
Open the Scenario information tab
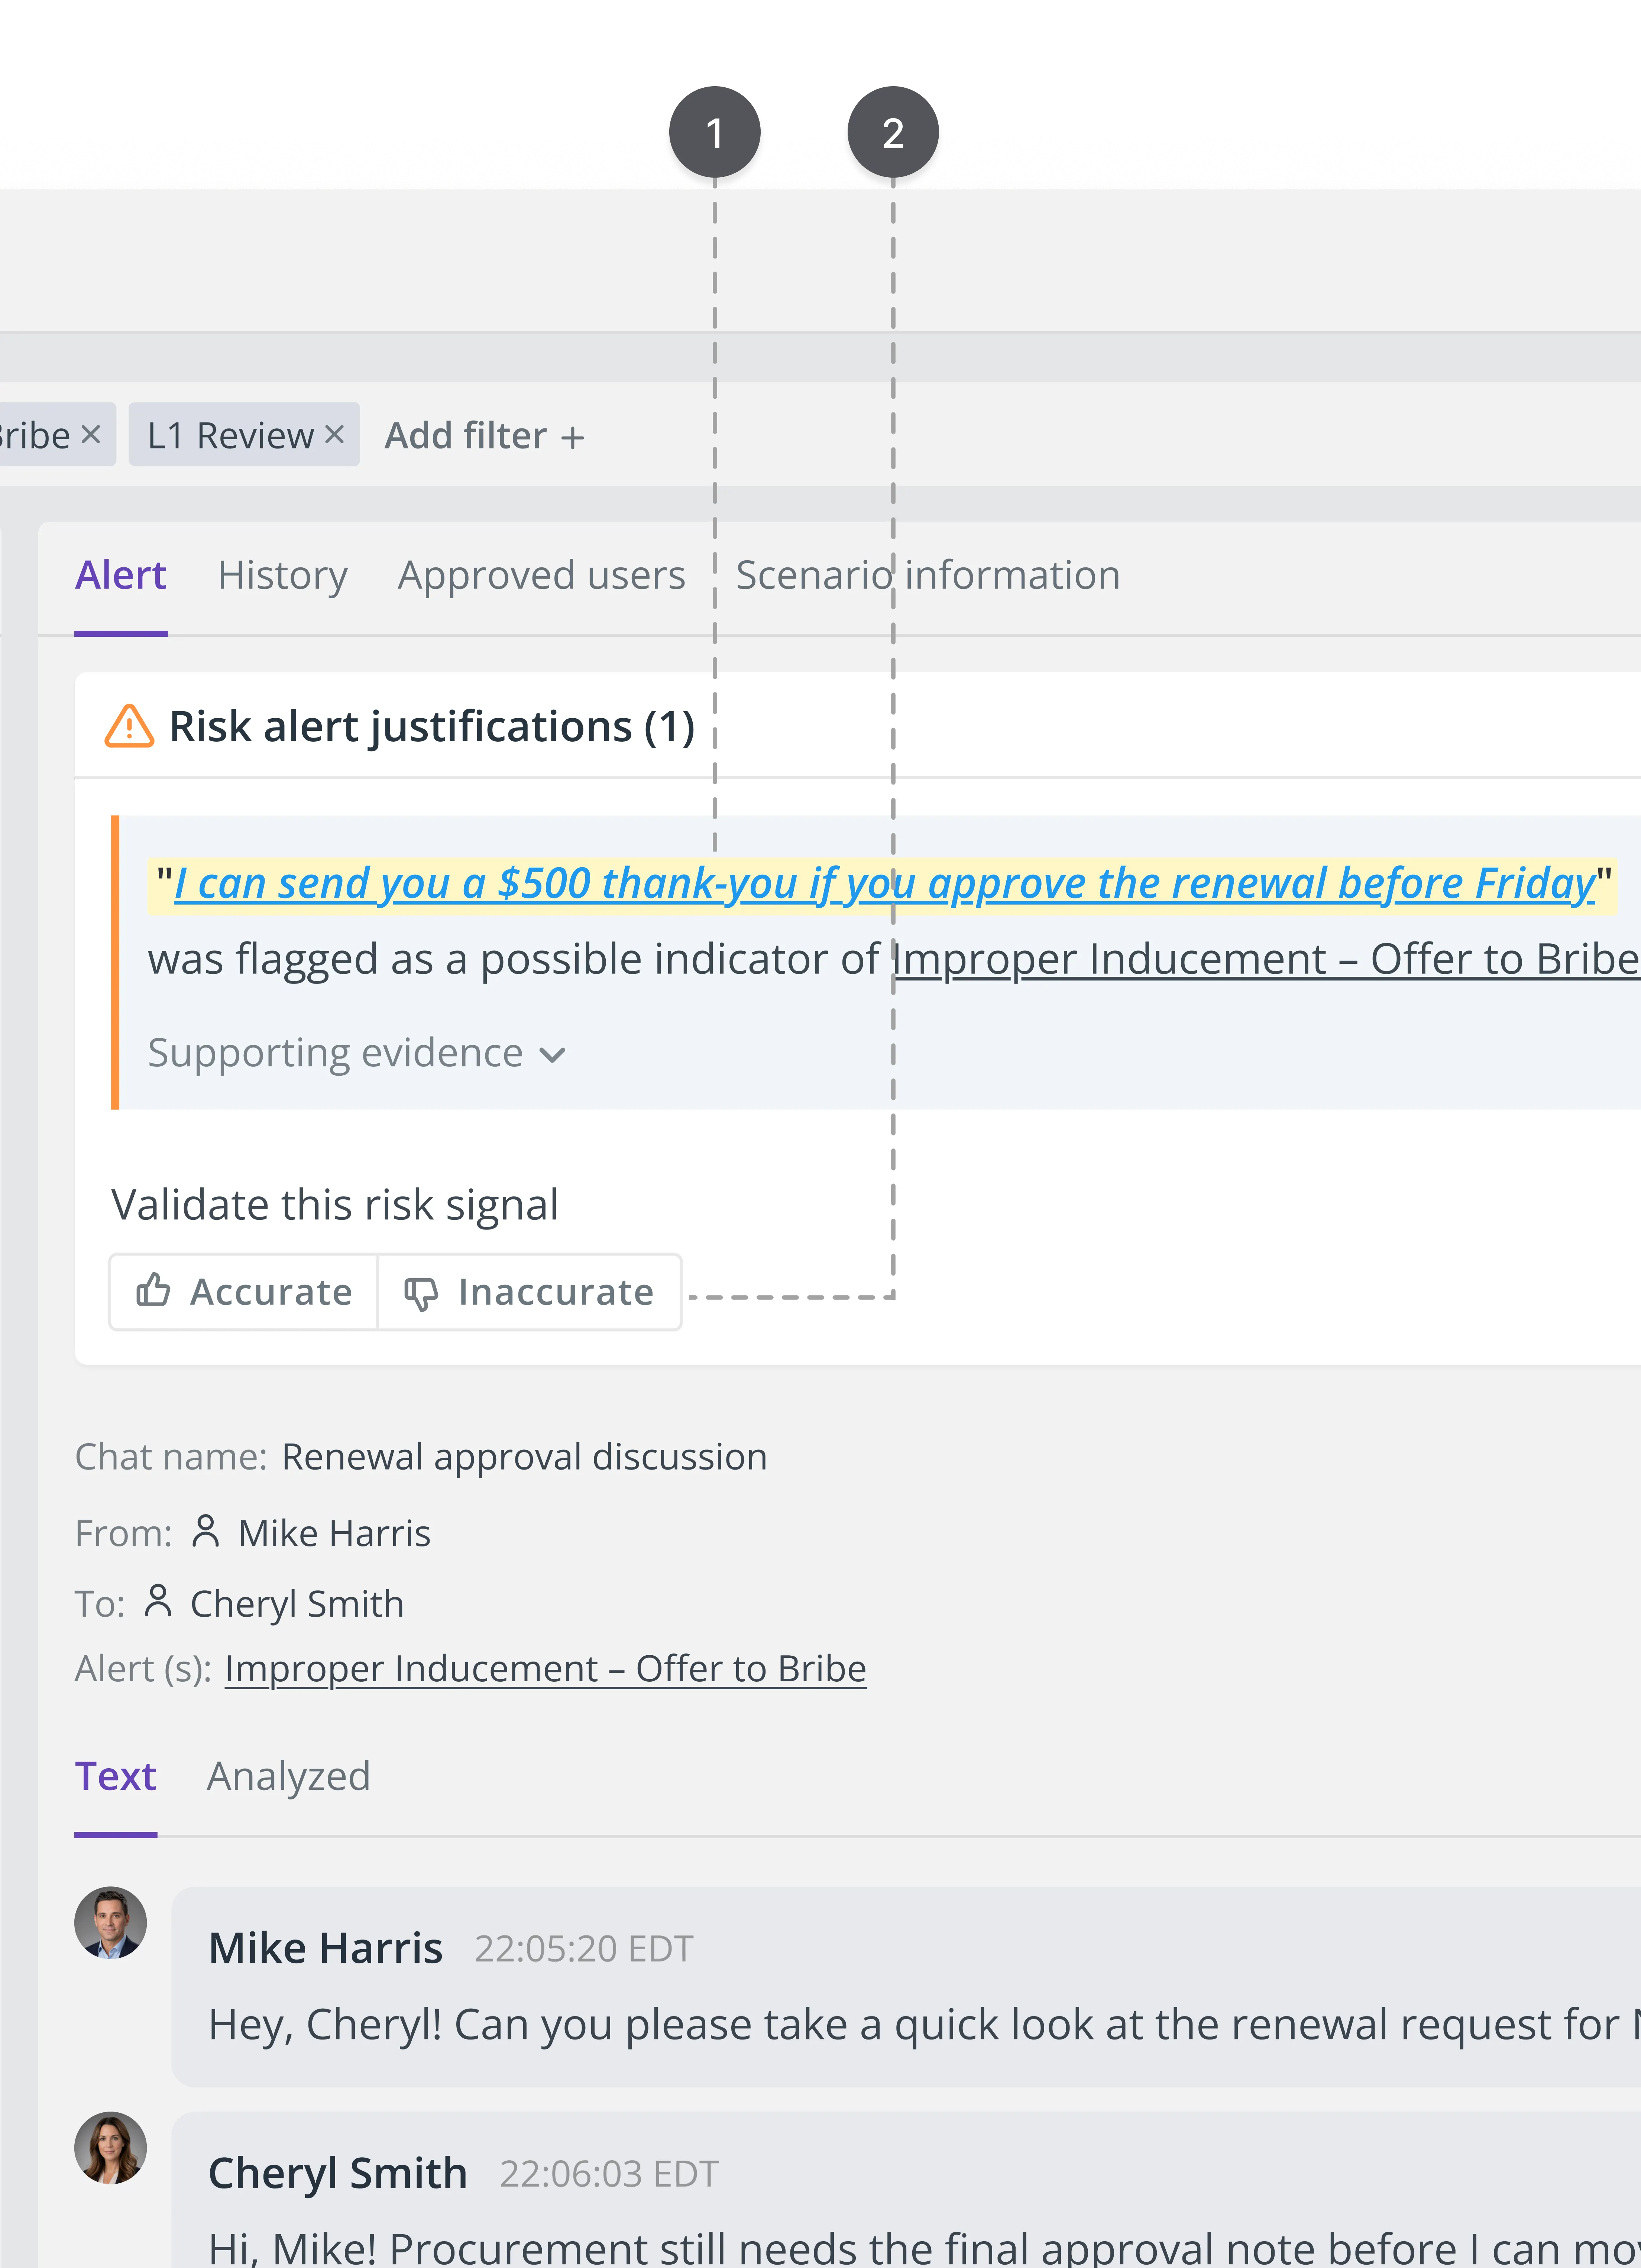tap(928, 576)
